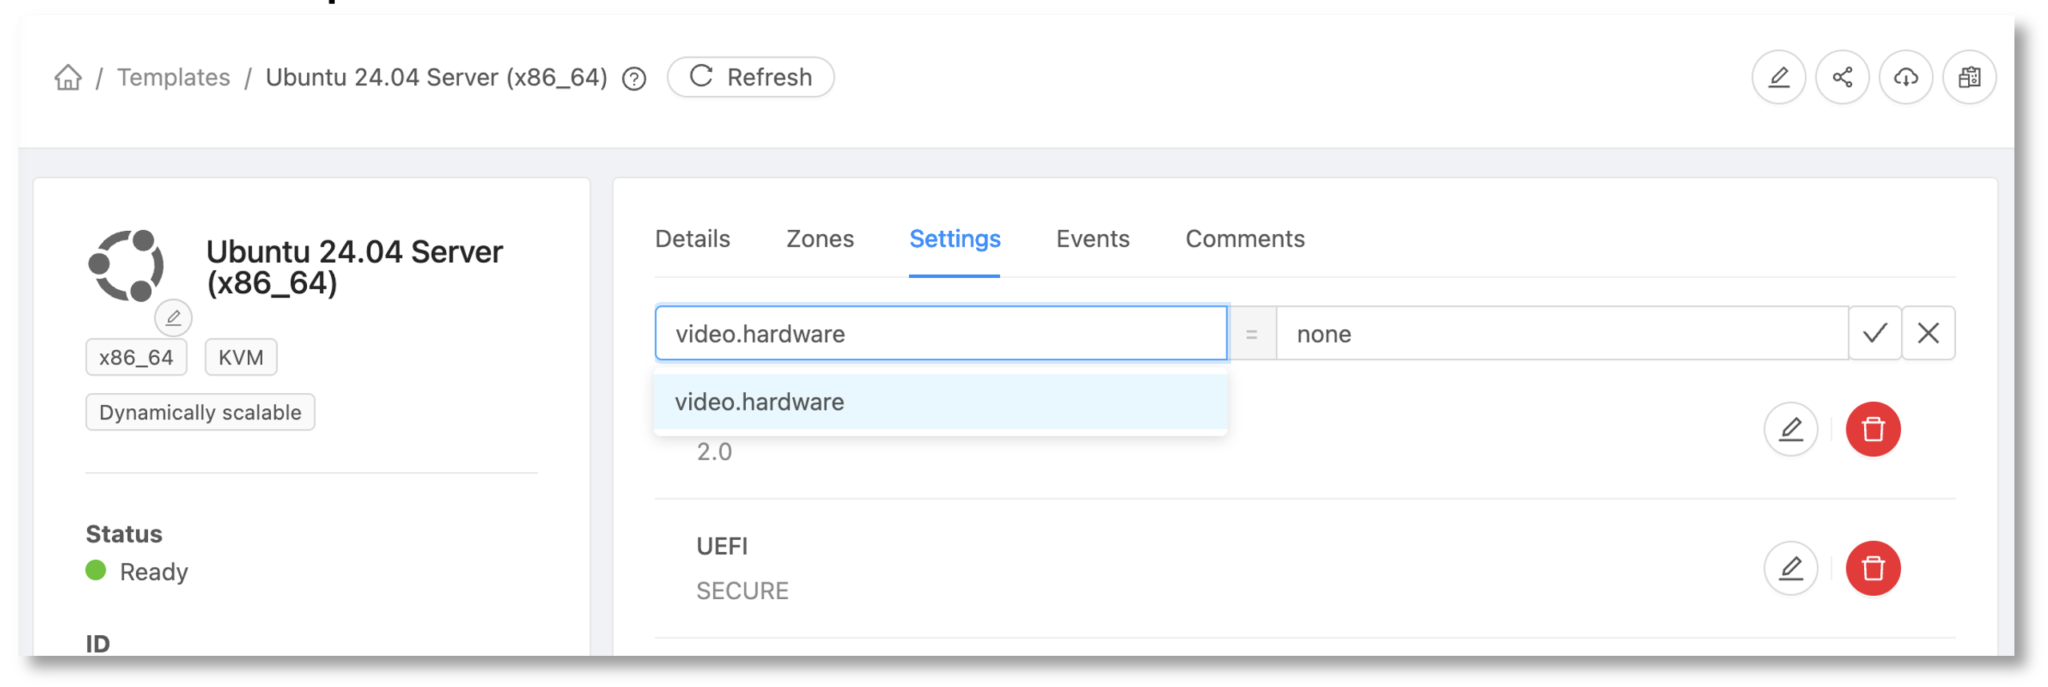Open the Templates breadcrumb link
This screenshot has width=2048, height=687.
point(173,77)
